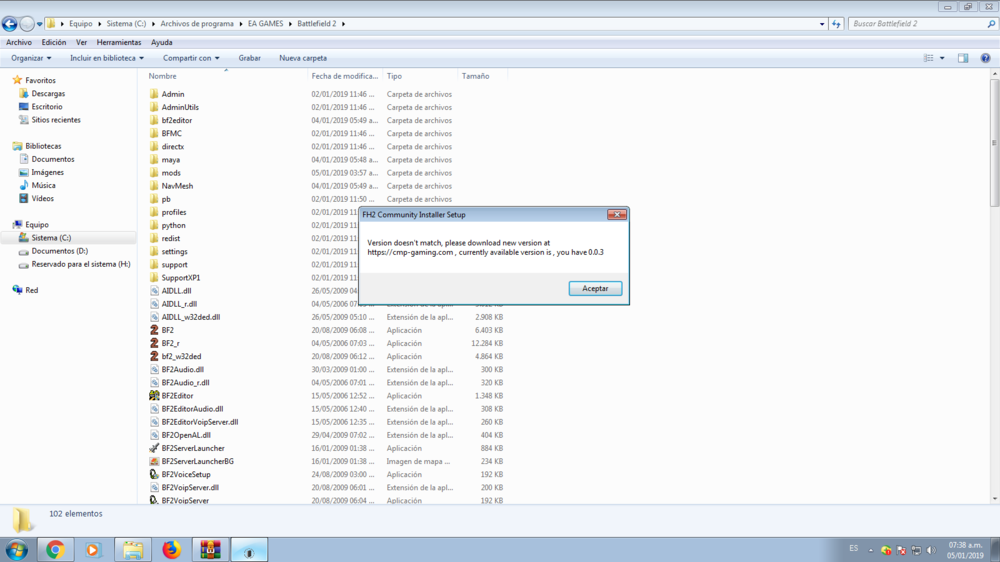This screenshot has height=562, width=1000.
Task: Open the Windows Start menu
Action: (17, 549)
